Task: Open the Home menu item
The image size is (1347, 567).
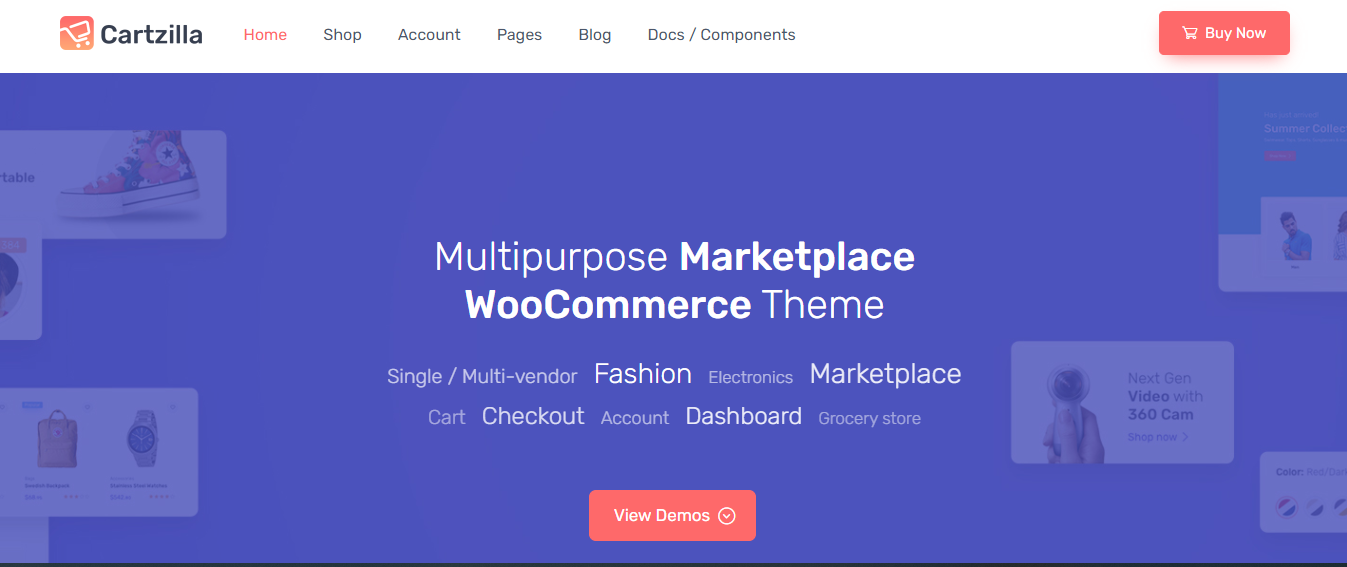Action: [x=265, y=34]
